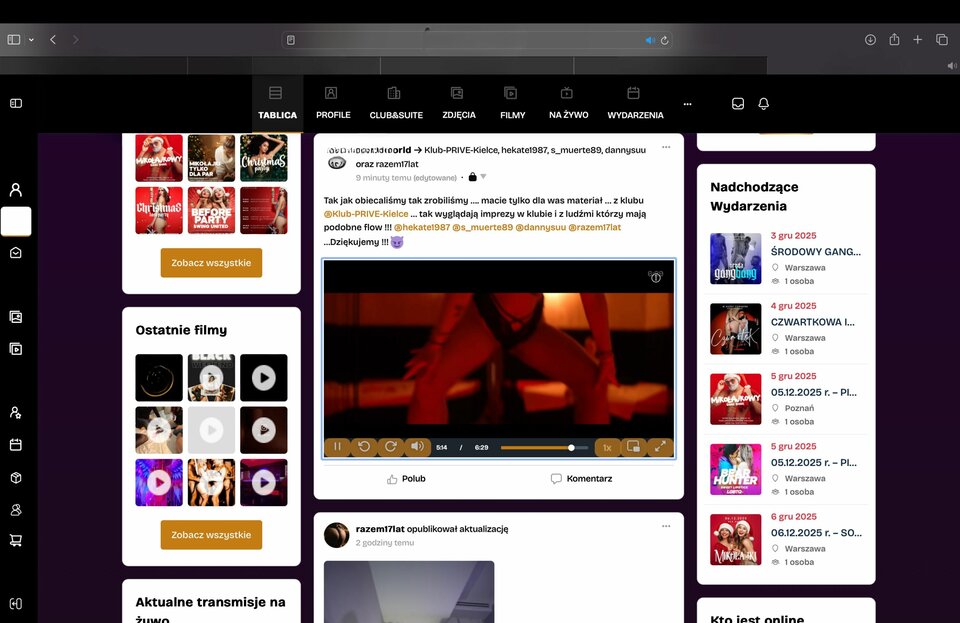Click the calendar icon in left sidebar
The height and width of the screenshot is (623, 960).
click(16, 444)
